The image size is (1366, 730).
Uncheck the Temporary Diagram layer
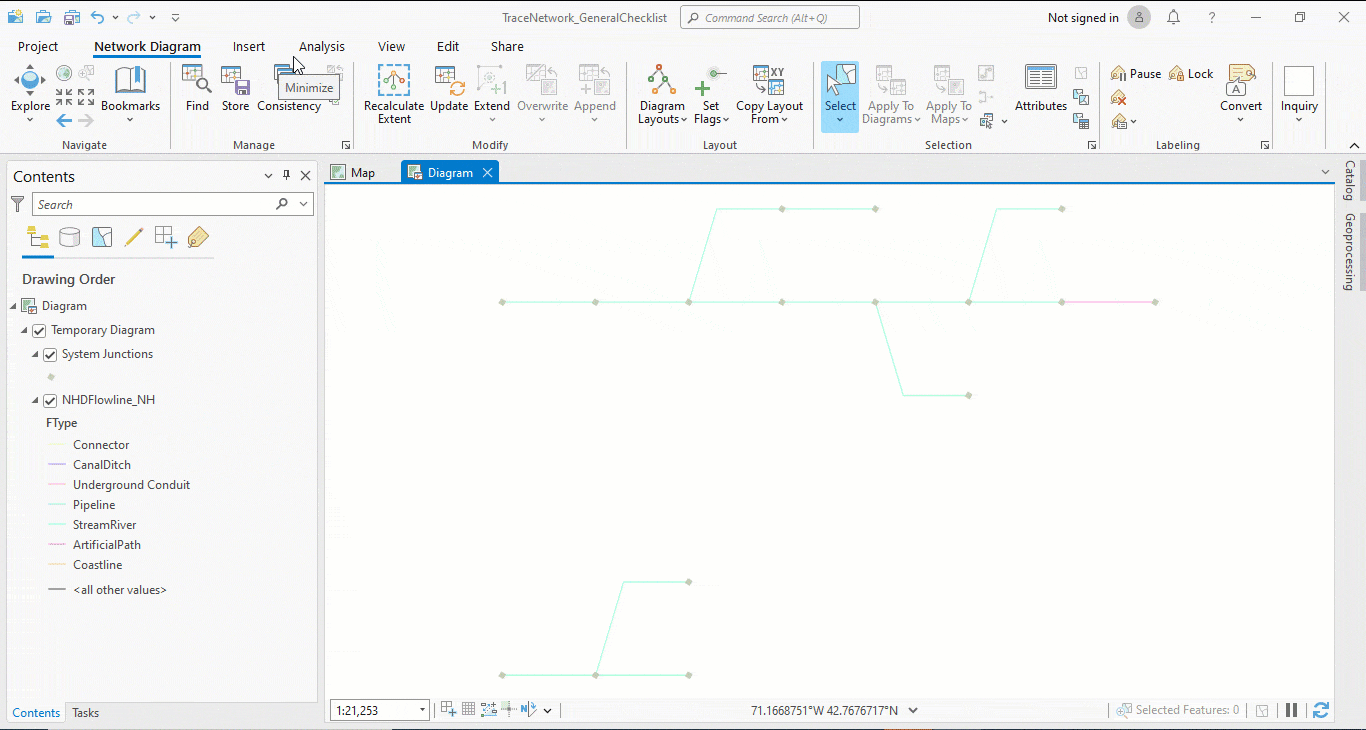38,330
